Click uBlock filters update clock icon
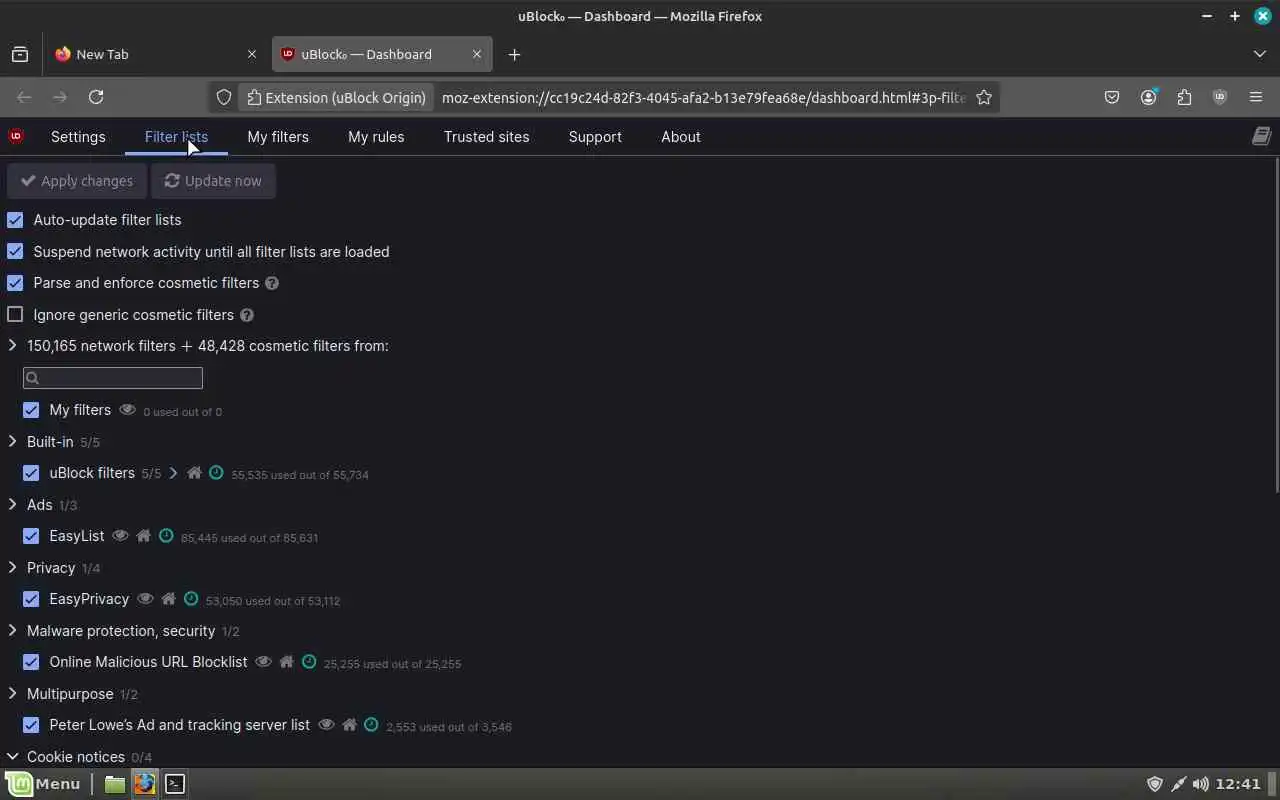This screenshot has width=1280, height=800. (216, 473)
